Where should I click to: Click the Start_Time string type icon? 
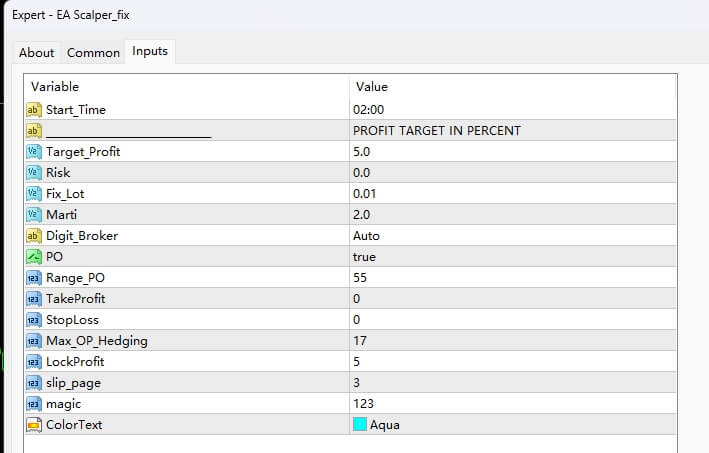click(33, 109)
